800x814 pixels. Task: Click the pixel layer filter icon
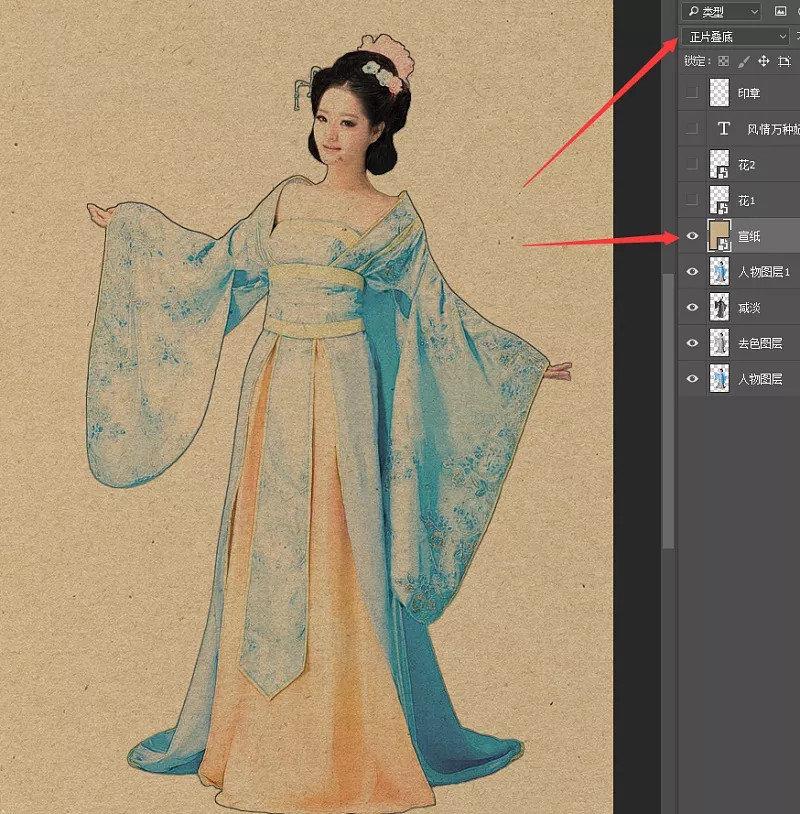tap(780, 12)
